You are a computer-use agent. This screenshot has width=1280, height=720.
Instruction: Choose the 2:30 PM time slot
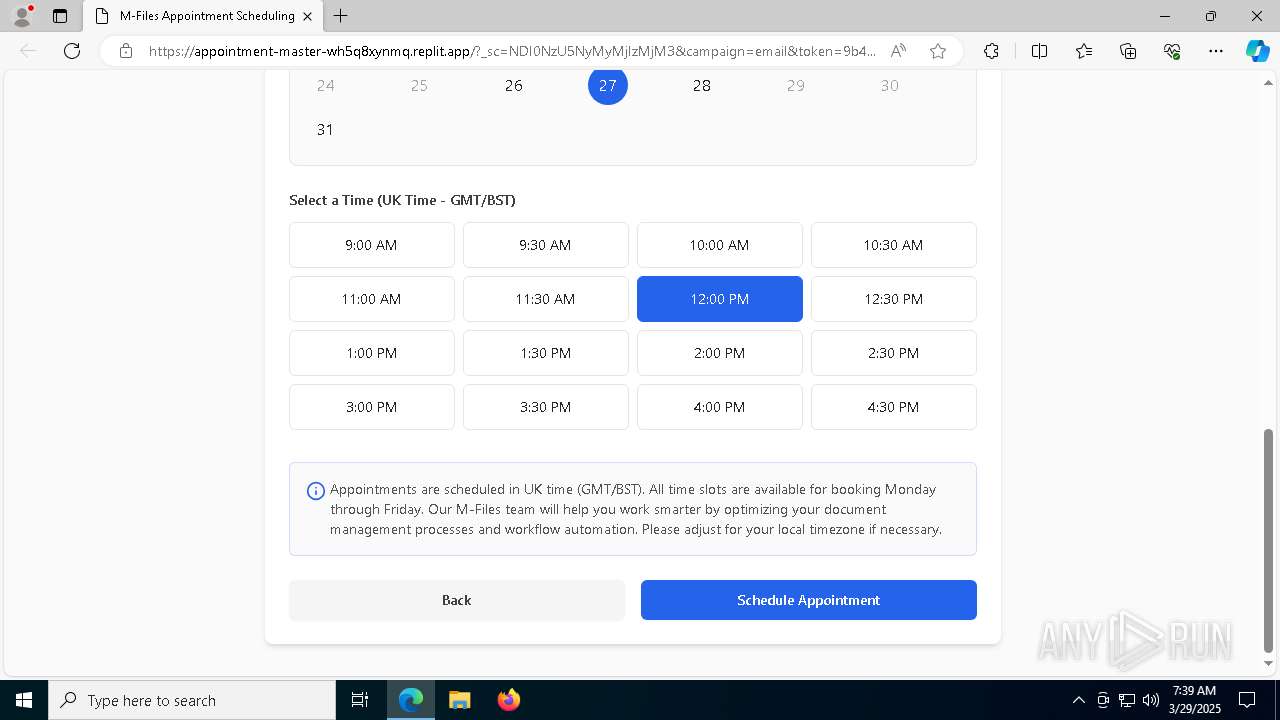coord(894,353)
